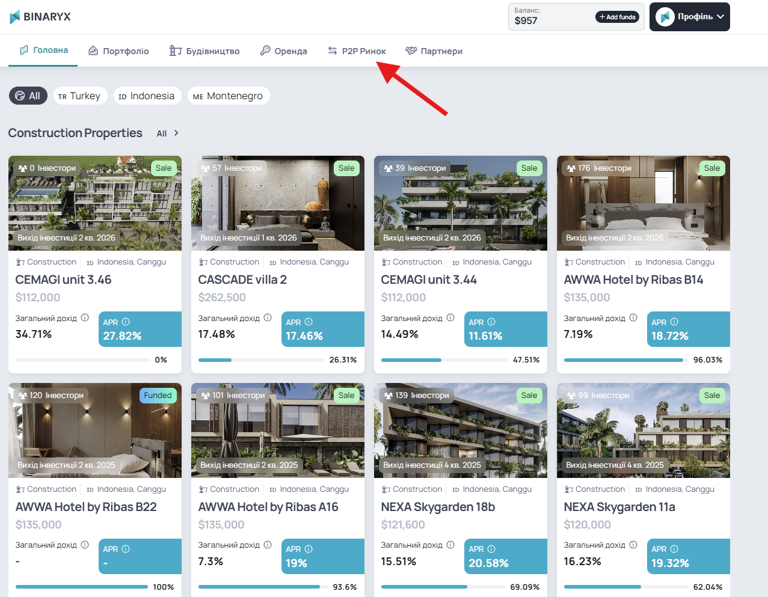Click chevron next to Construction Properties All

click(x=176, y=133)
